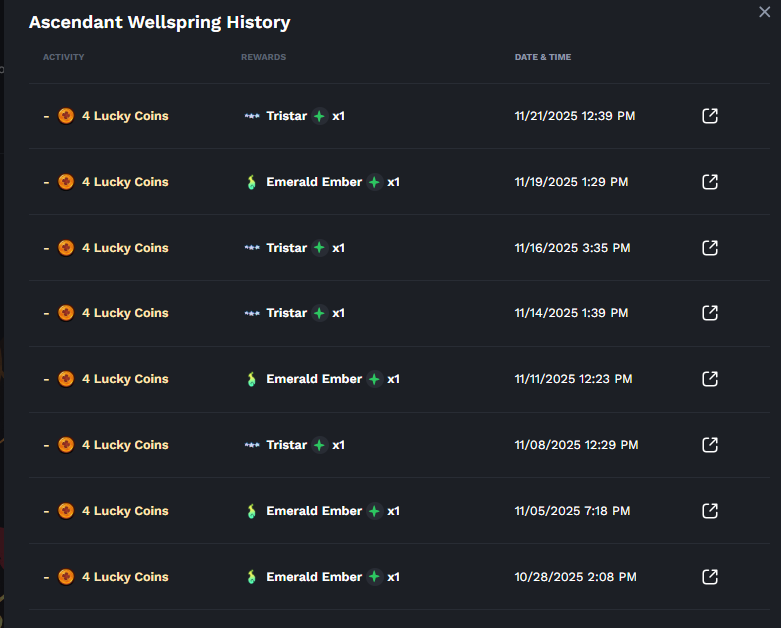This screenshot has width=781, height=628.
Task: Select date text 11/16/2025 3:35 PM
Action: click(572, 248)
